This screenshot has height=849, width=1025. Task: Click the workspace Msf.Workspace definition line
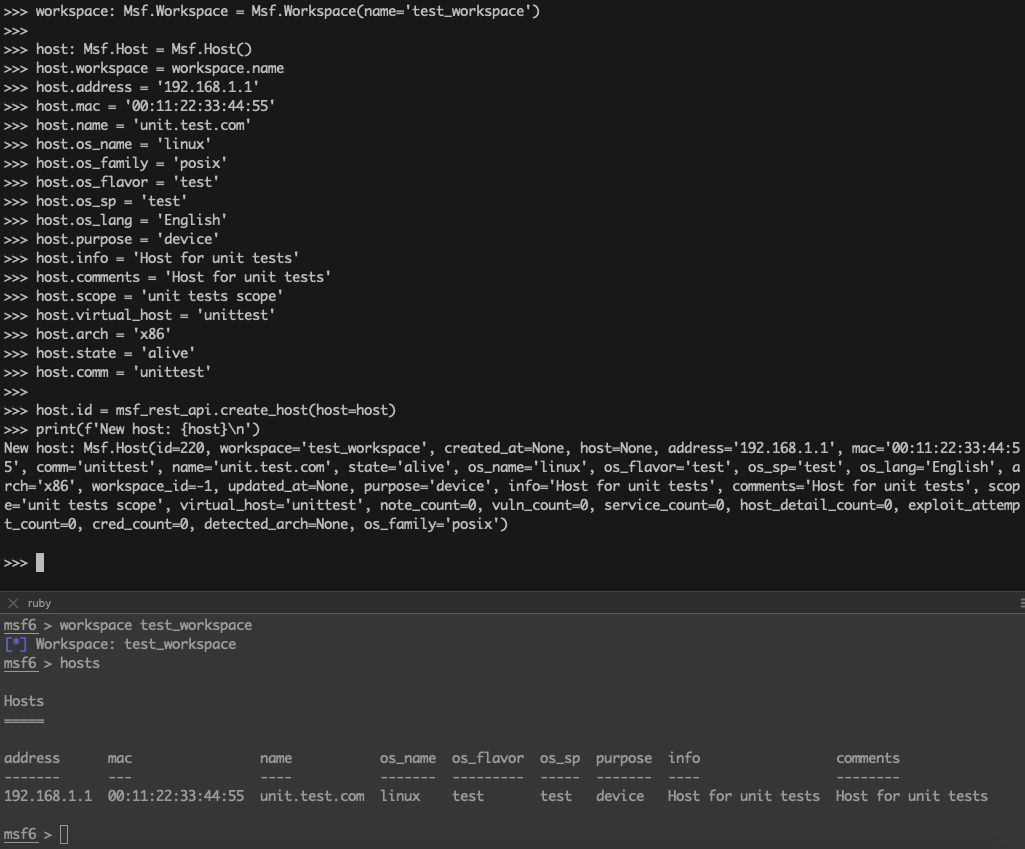(x=272, y=11)
